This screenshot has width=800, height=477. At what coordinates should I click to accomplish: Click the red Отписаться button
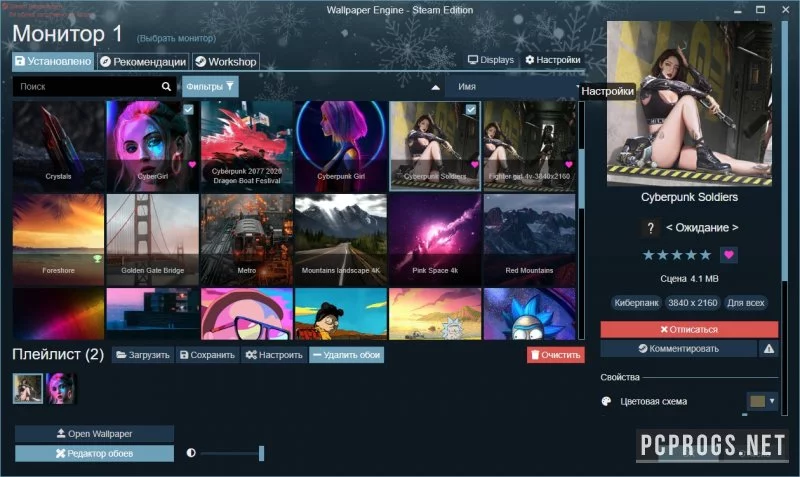pyautogui.click(x=689, y=330)
